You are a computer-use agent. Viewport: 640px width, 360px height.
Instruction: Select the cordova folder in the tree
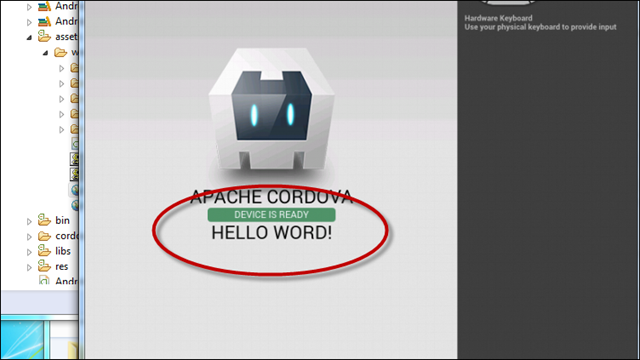coord(57,236)
